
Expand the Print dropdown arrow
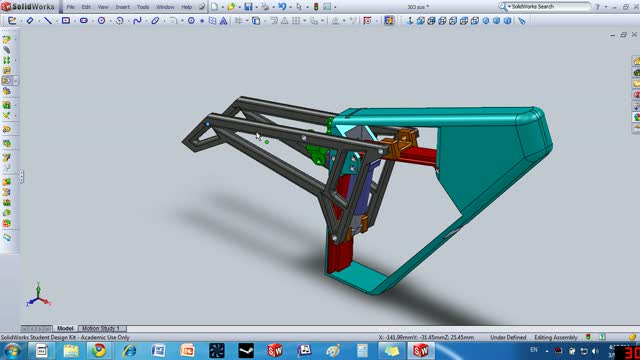coord(273,7)
